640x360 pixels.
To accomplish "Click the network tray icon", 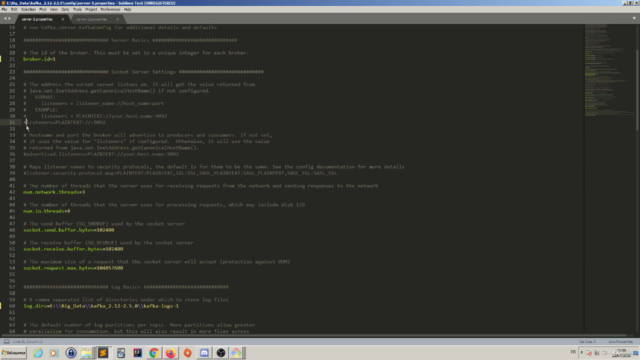I will pos(597,353).
